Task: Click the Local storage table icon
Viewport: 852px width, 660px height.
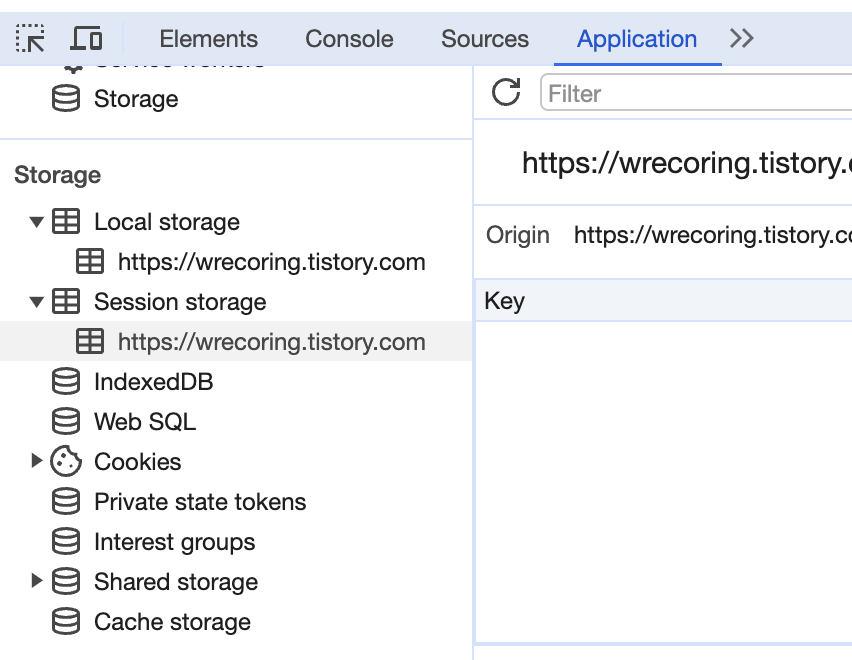Action: [x=66, y=222]
